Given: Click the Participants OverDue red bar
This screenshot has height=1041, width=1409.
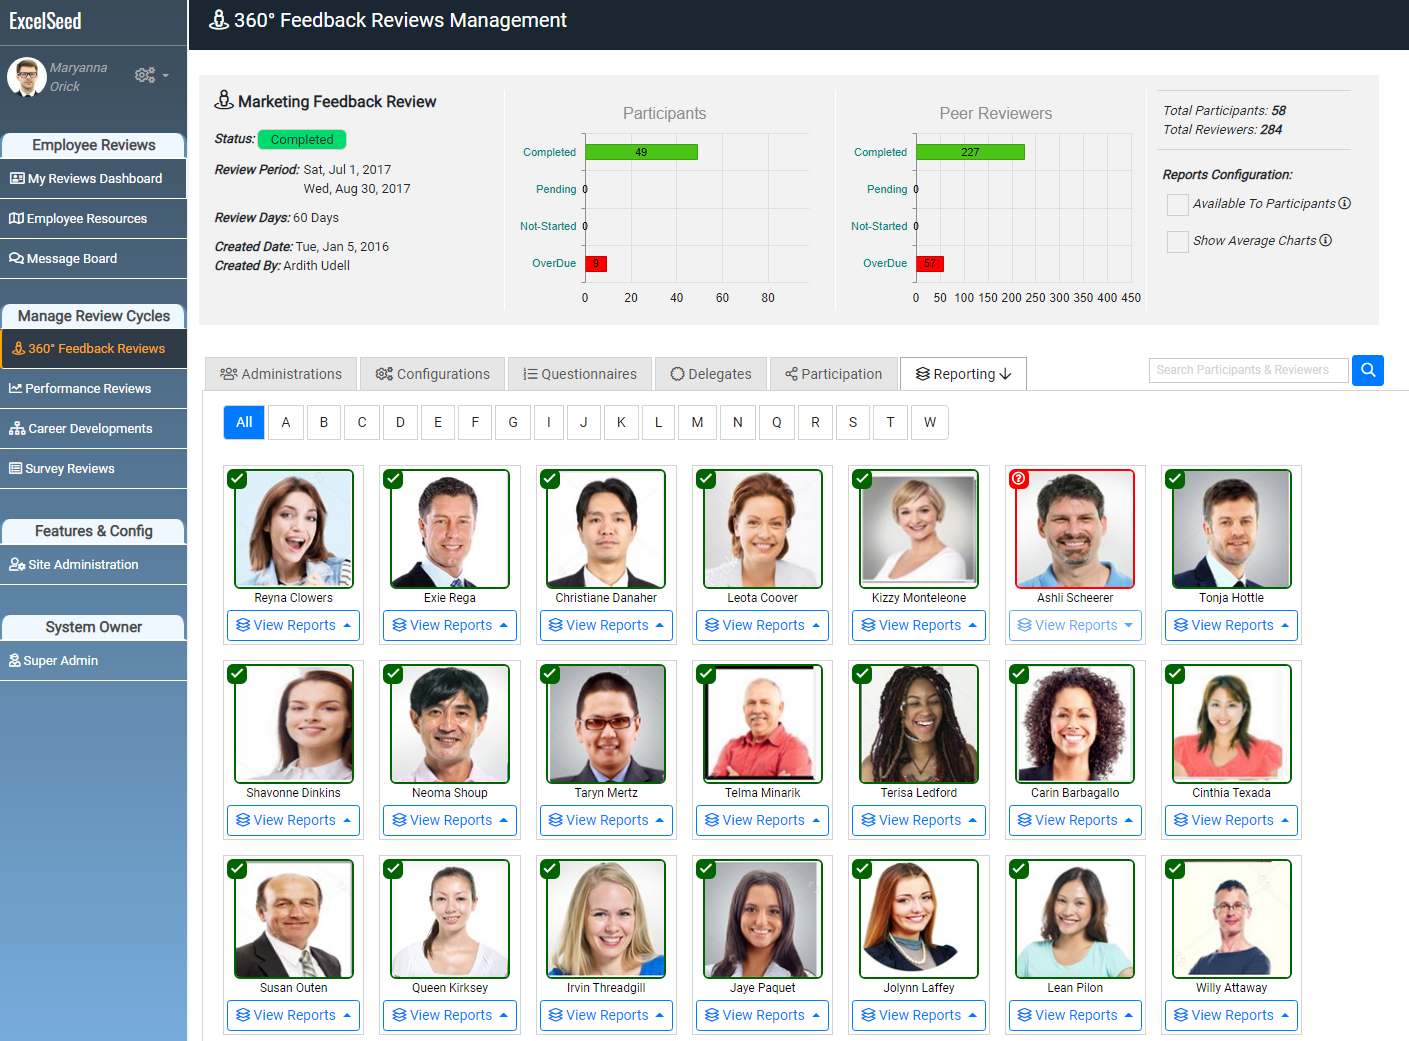Looking at the screenshot, I should coord(595,263).
